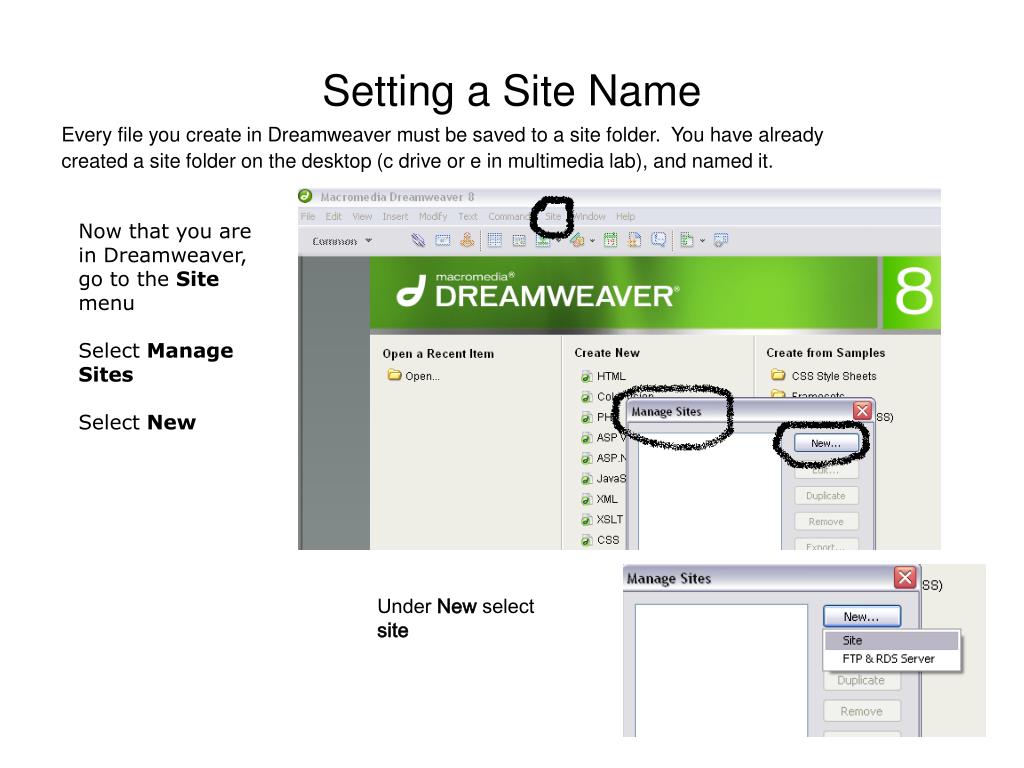Click Duplicate in dialog overlapping Create New

tap(826, 496)
